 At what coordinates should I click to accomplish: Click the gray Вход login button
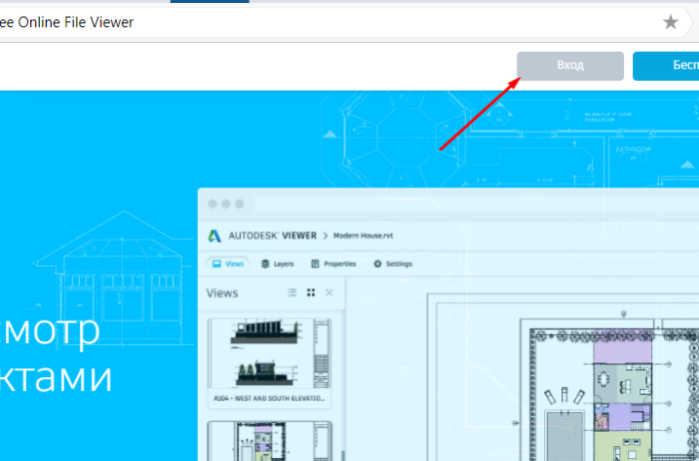pyautogui.click(x=570, y=66)
